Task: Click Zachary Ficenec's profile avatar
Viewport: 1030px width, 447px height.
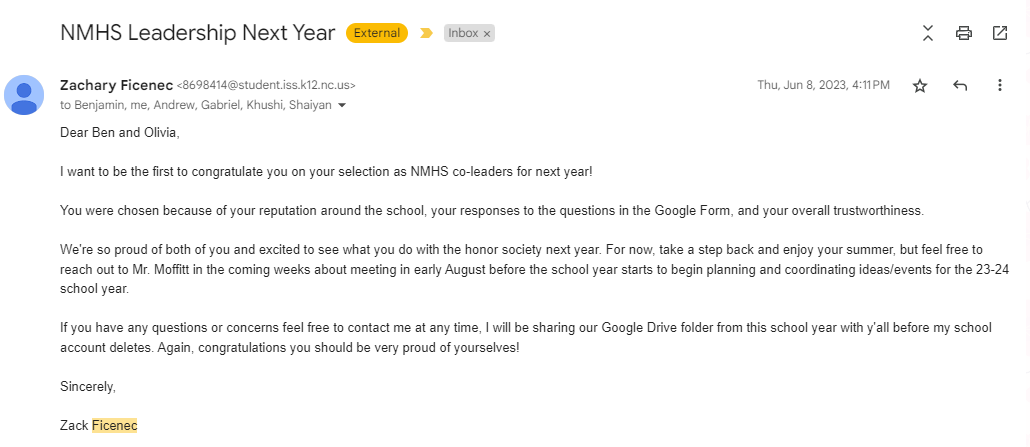Action: tap(24, 95)
